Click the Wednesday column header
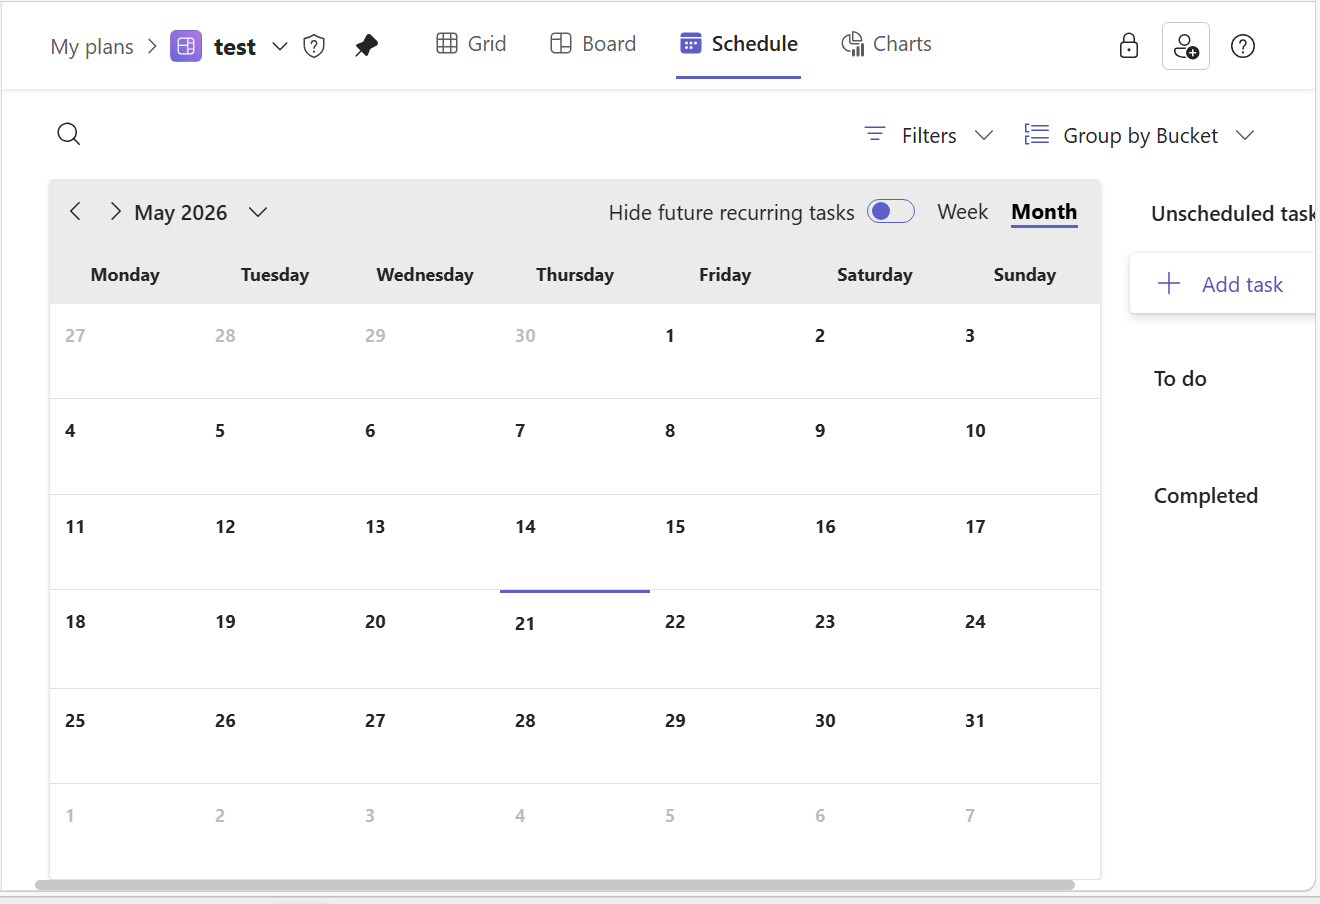Viewport: 1320px width, 904px height. click(x=425, y=275)
